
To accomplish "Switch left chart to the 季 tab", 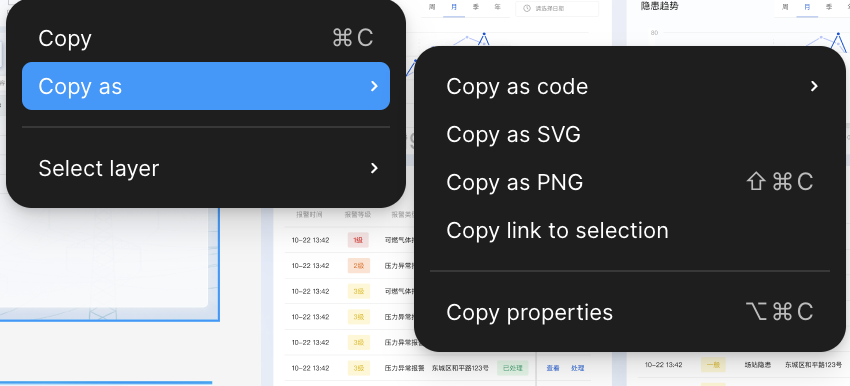I will point(475,8).
